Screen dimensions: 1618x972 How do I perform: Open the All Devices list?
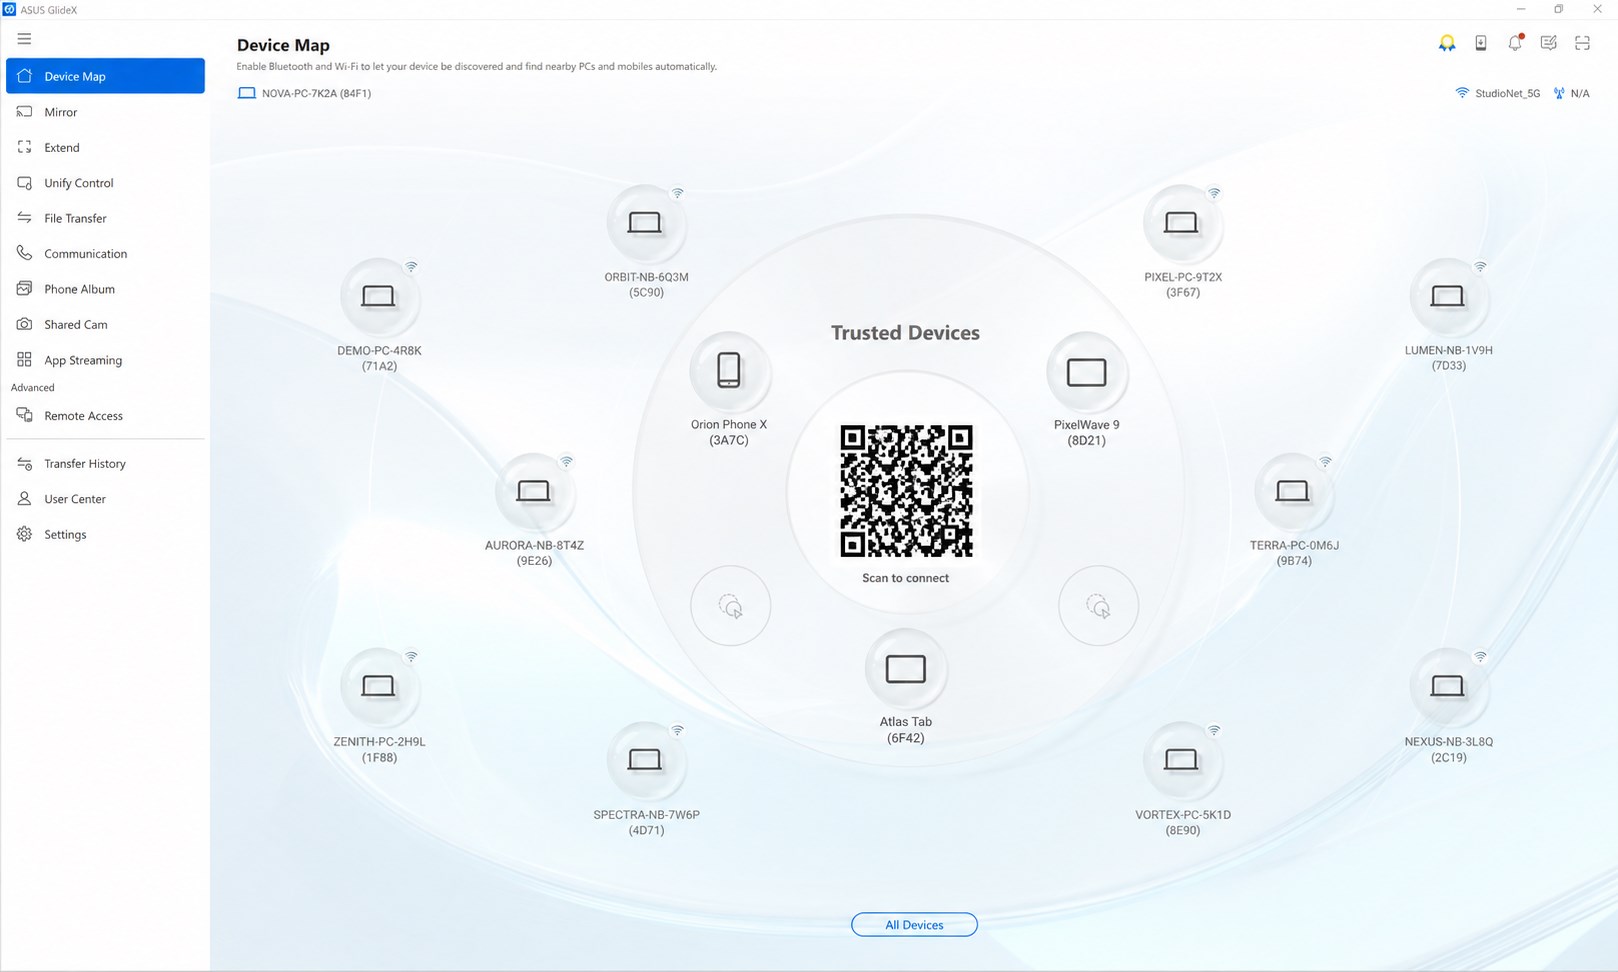tap(914, 925)
